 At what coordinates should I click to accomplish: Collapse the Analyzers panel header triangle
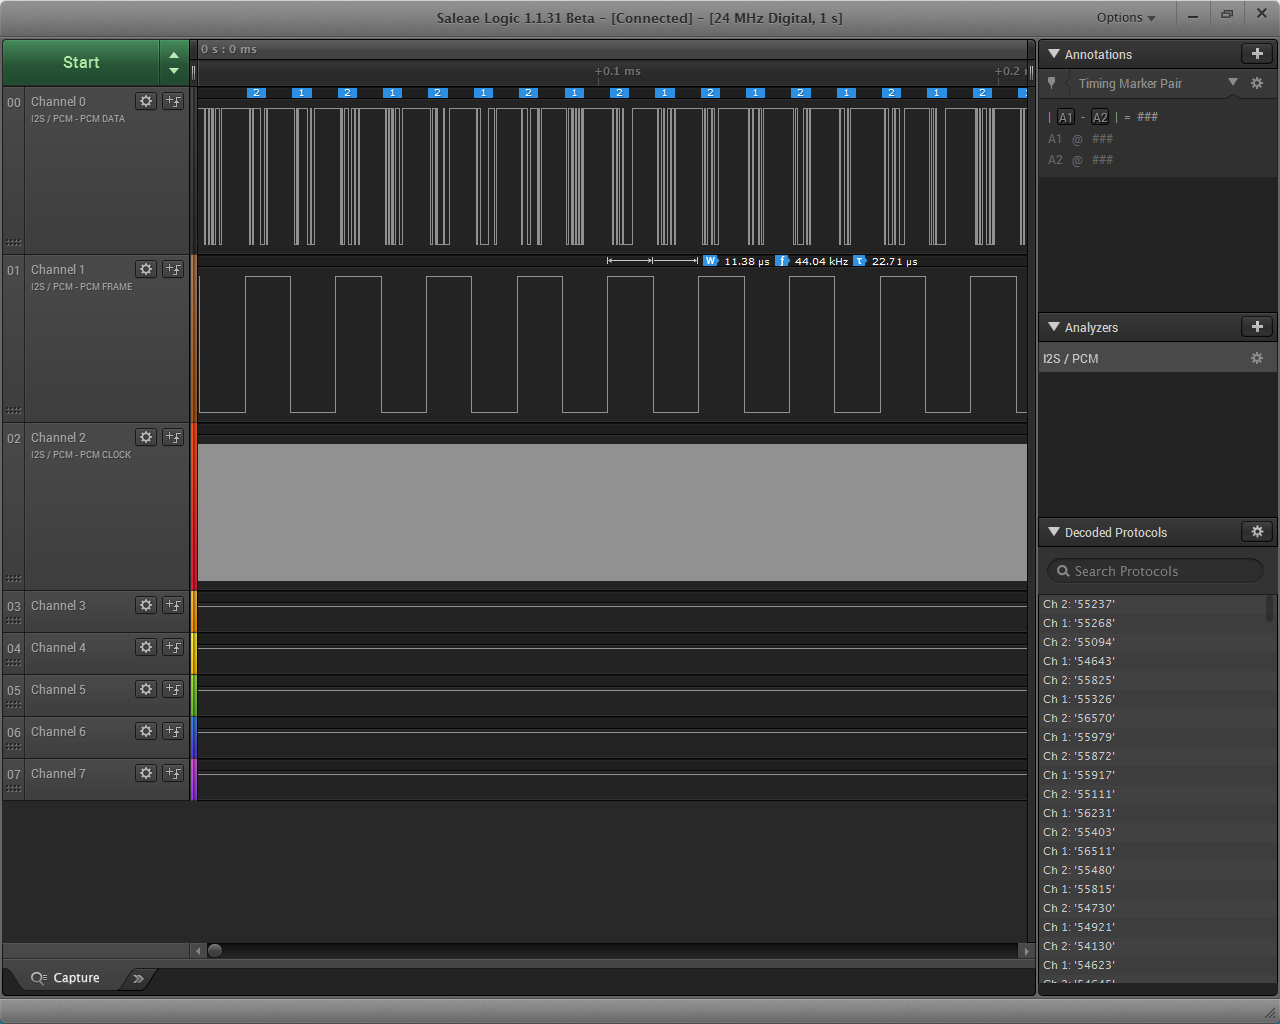[1052, 326]
